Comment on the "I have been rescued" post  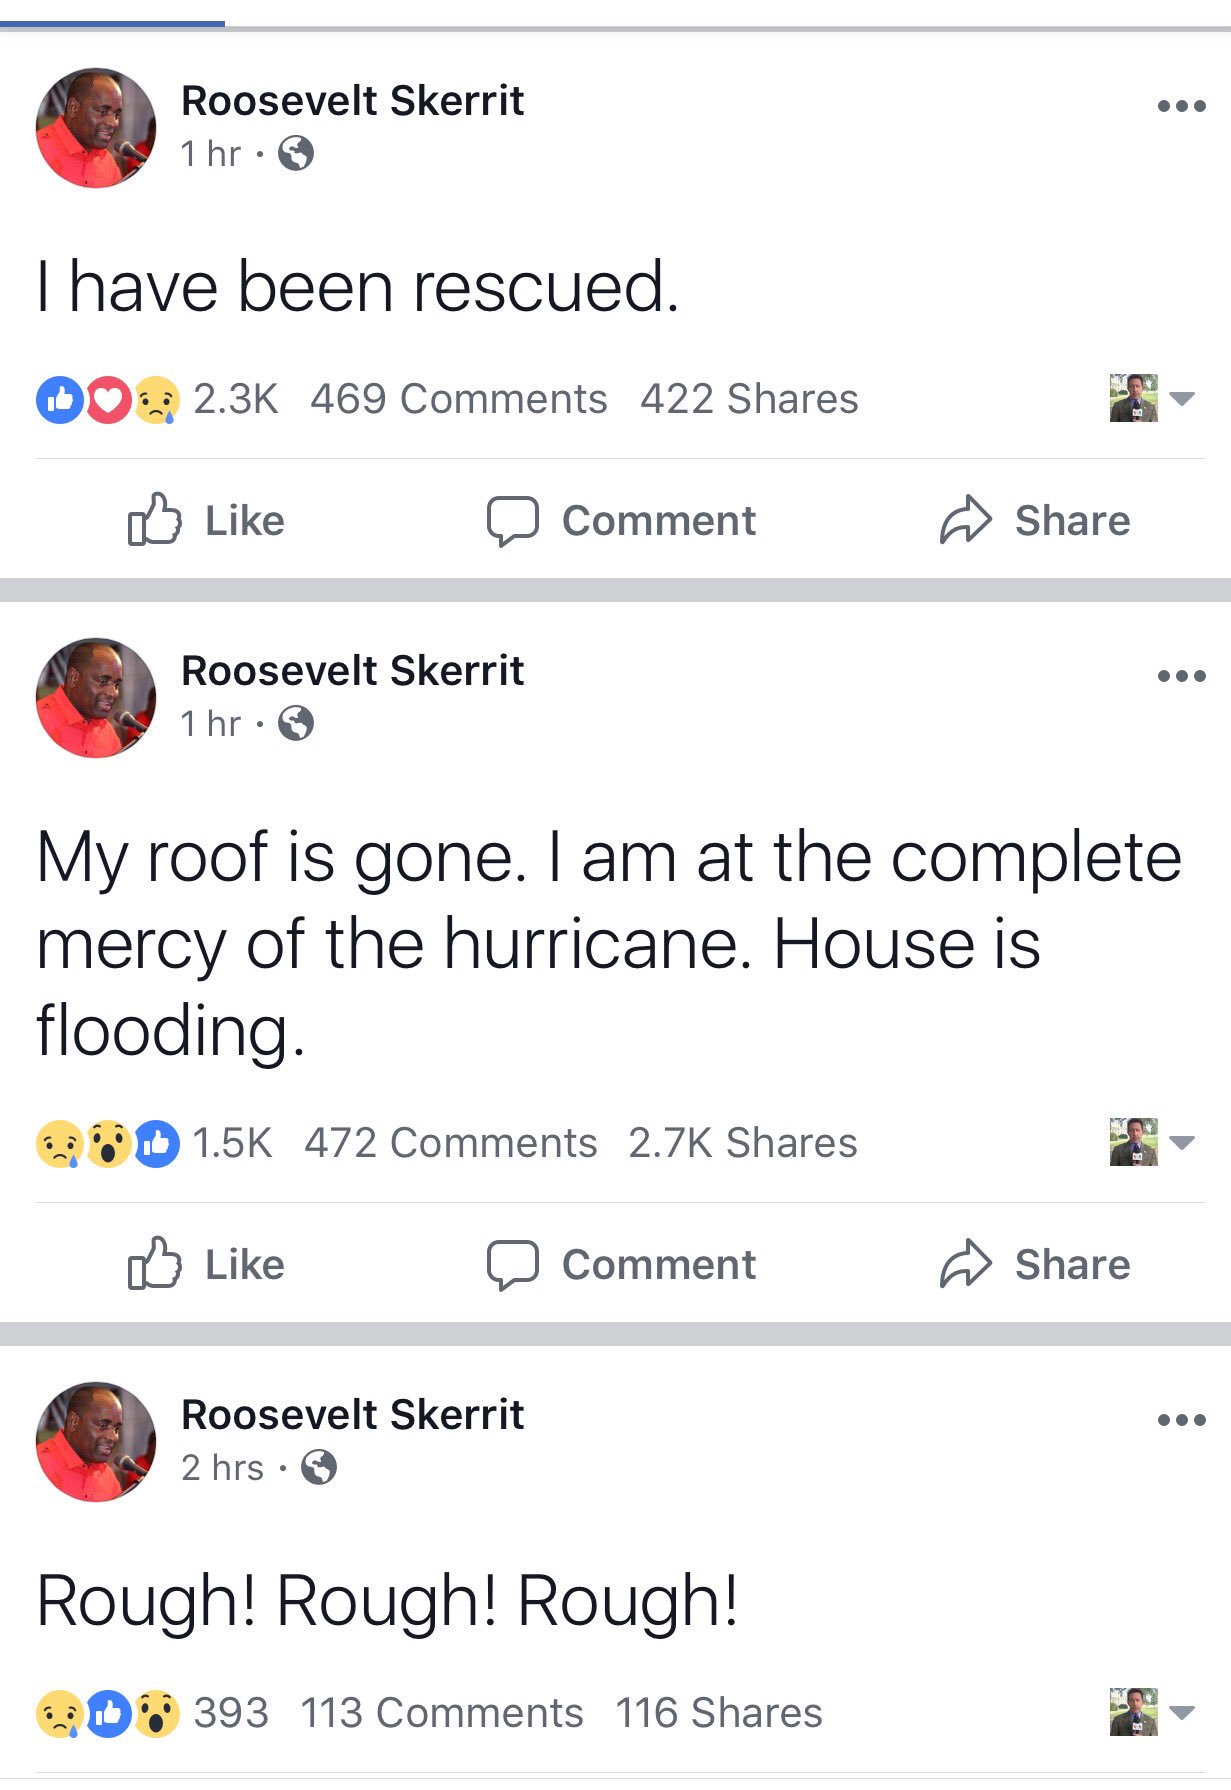click(x=621, y=521)
